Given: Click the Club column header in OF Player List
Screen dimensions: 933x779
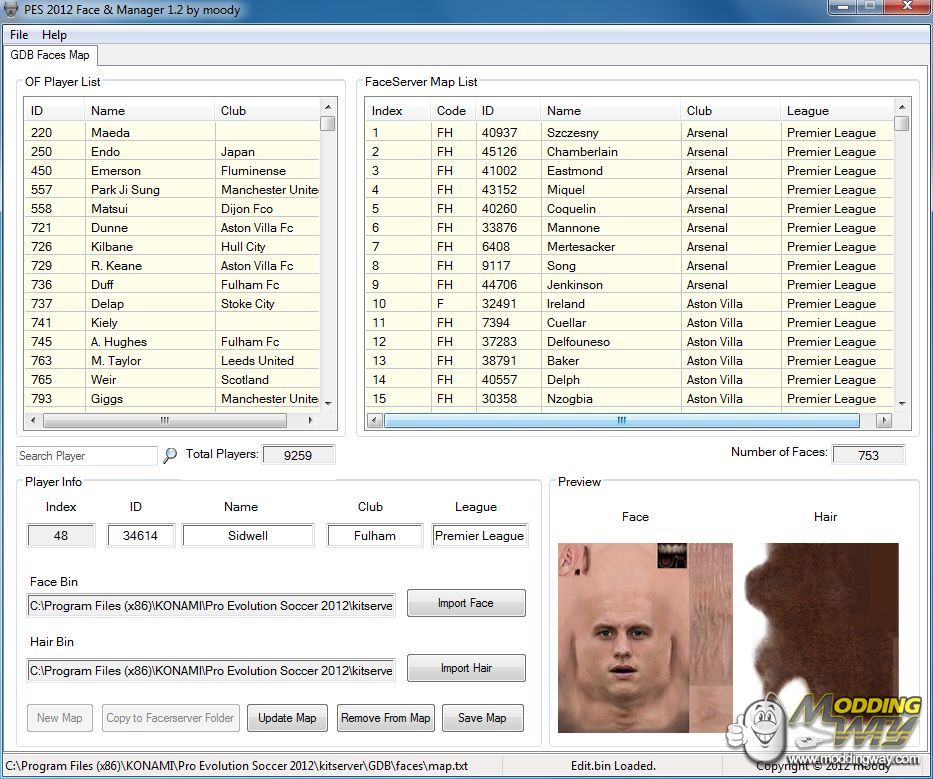Looking at the screenshot, I should click(x=233, y=111).
